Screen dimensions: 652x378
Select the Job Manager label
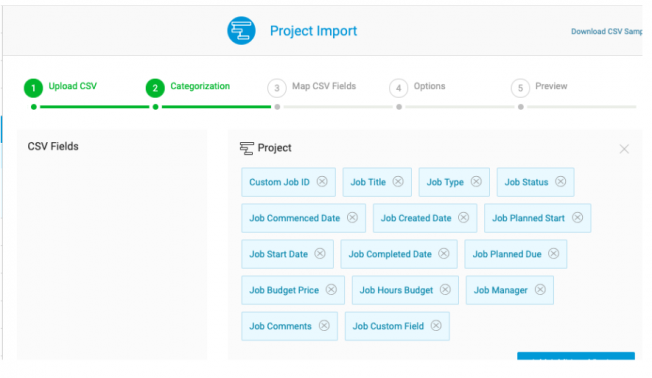coord(501,290)
